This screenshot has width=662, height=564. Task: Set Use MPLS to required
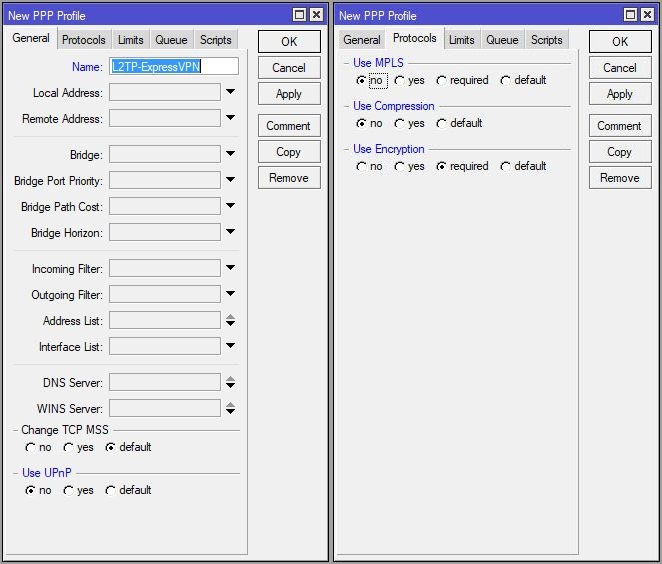(462, 80)
